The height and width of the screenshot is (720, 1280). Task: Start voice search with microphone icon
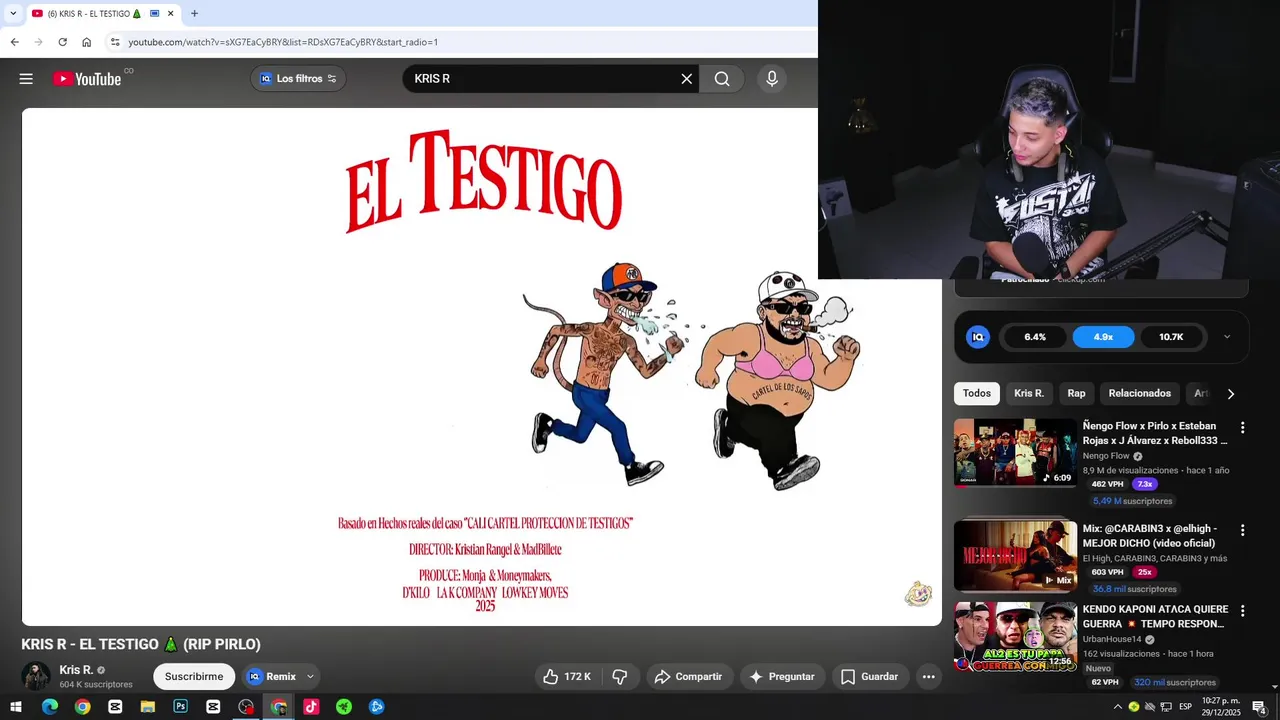click(x=771, y=79)
